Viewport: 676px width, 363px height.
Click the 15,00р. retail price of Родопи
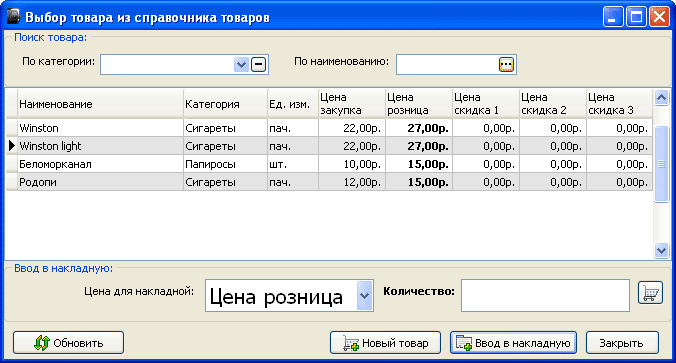pyautogui.click(x=419, y=182)
